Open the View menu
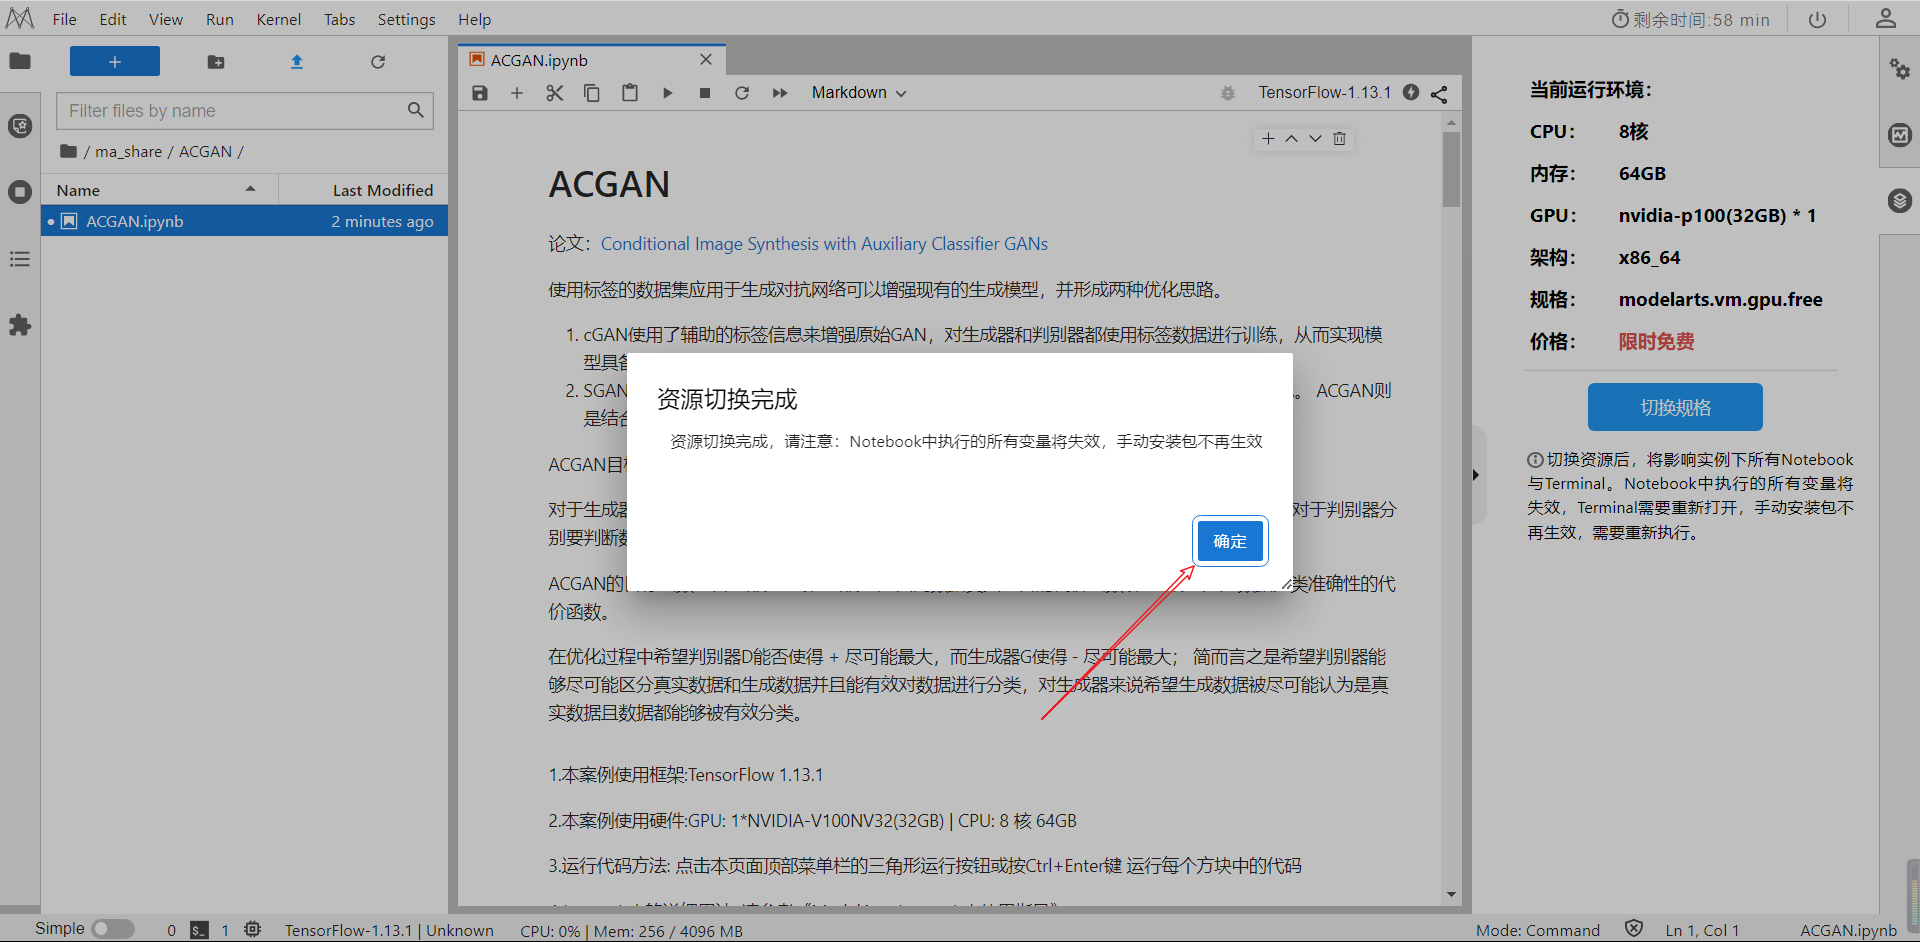The height and width of the screenshot is (942, 1920). click(x=166, y=19)
